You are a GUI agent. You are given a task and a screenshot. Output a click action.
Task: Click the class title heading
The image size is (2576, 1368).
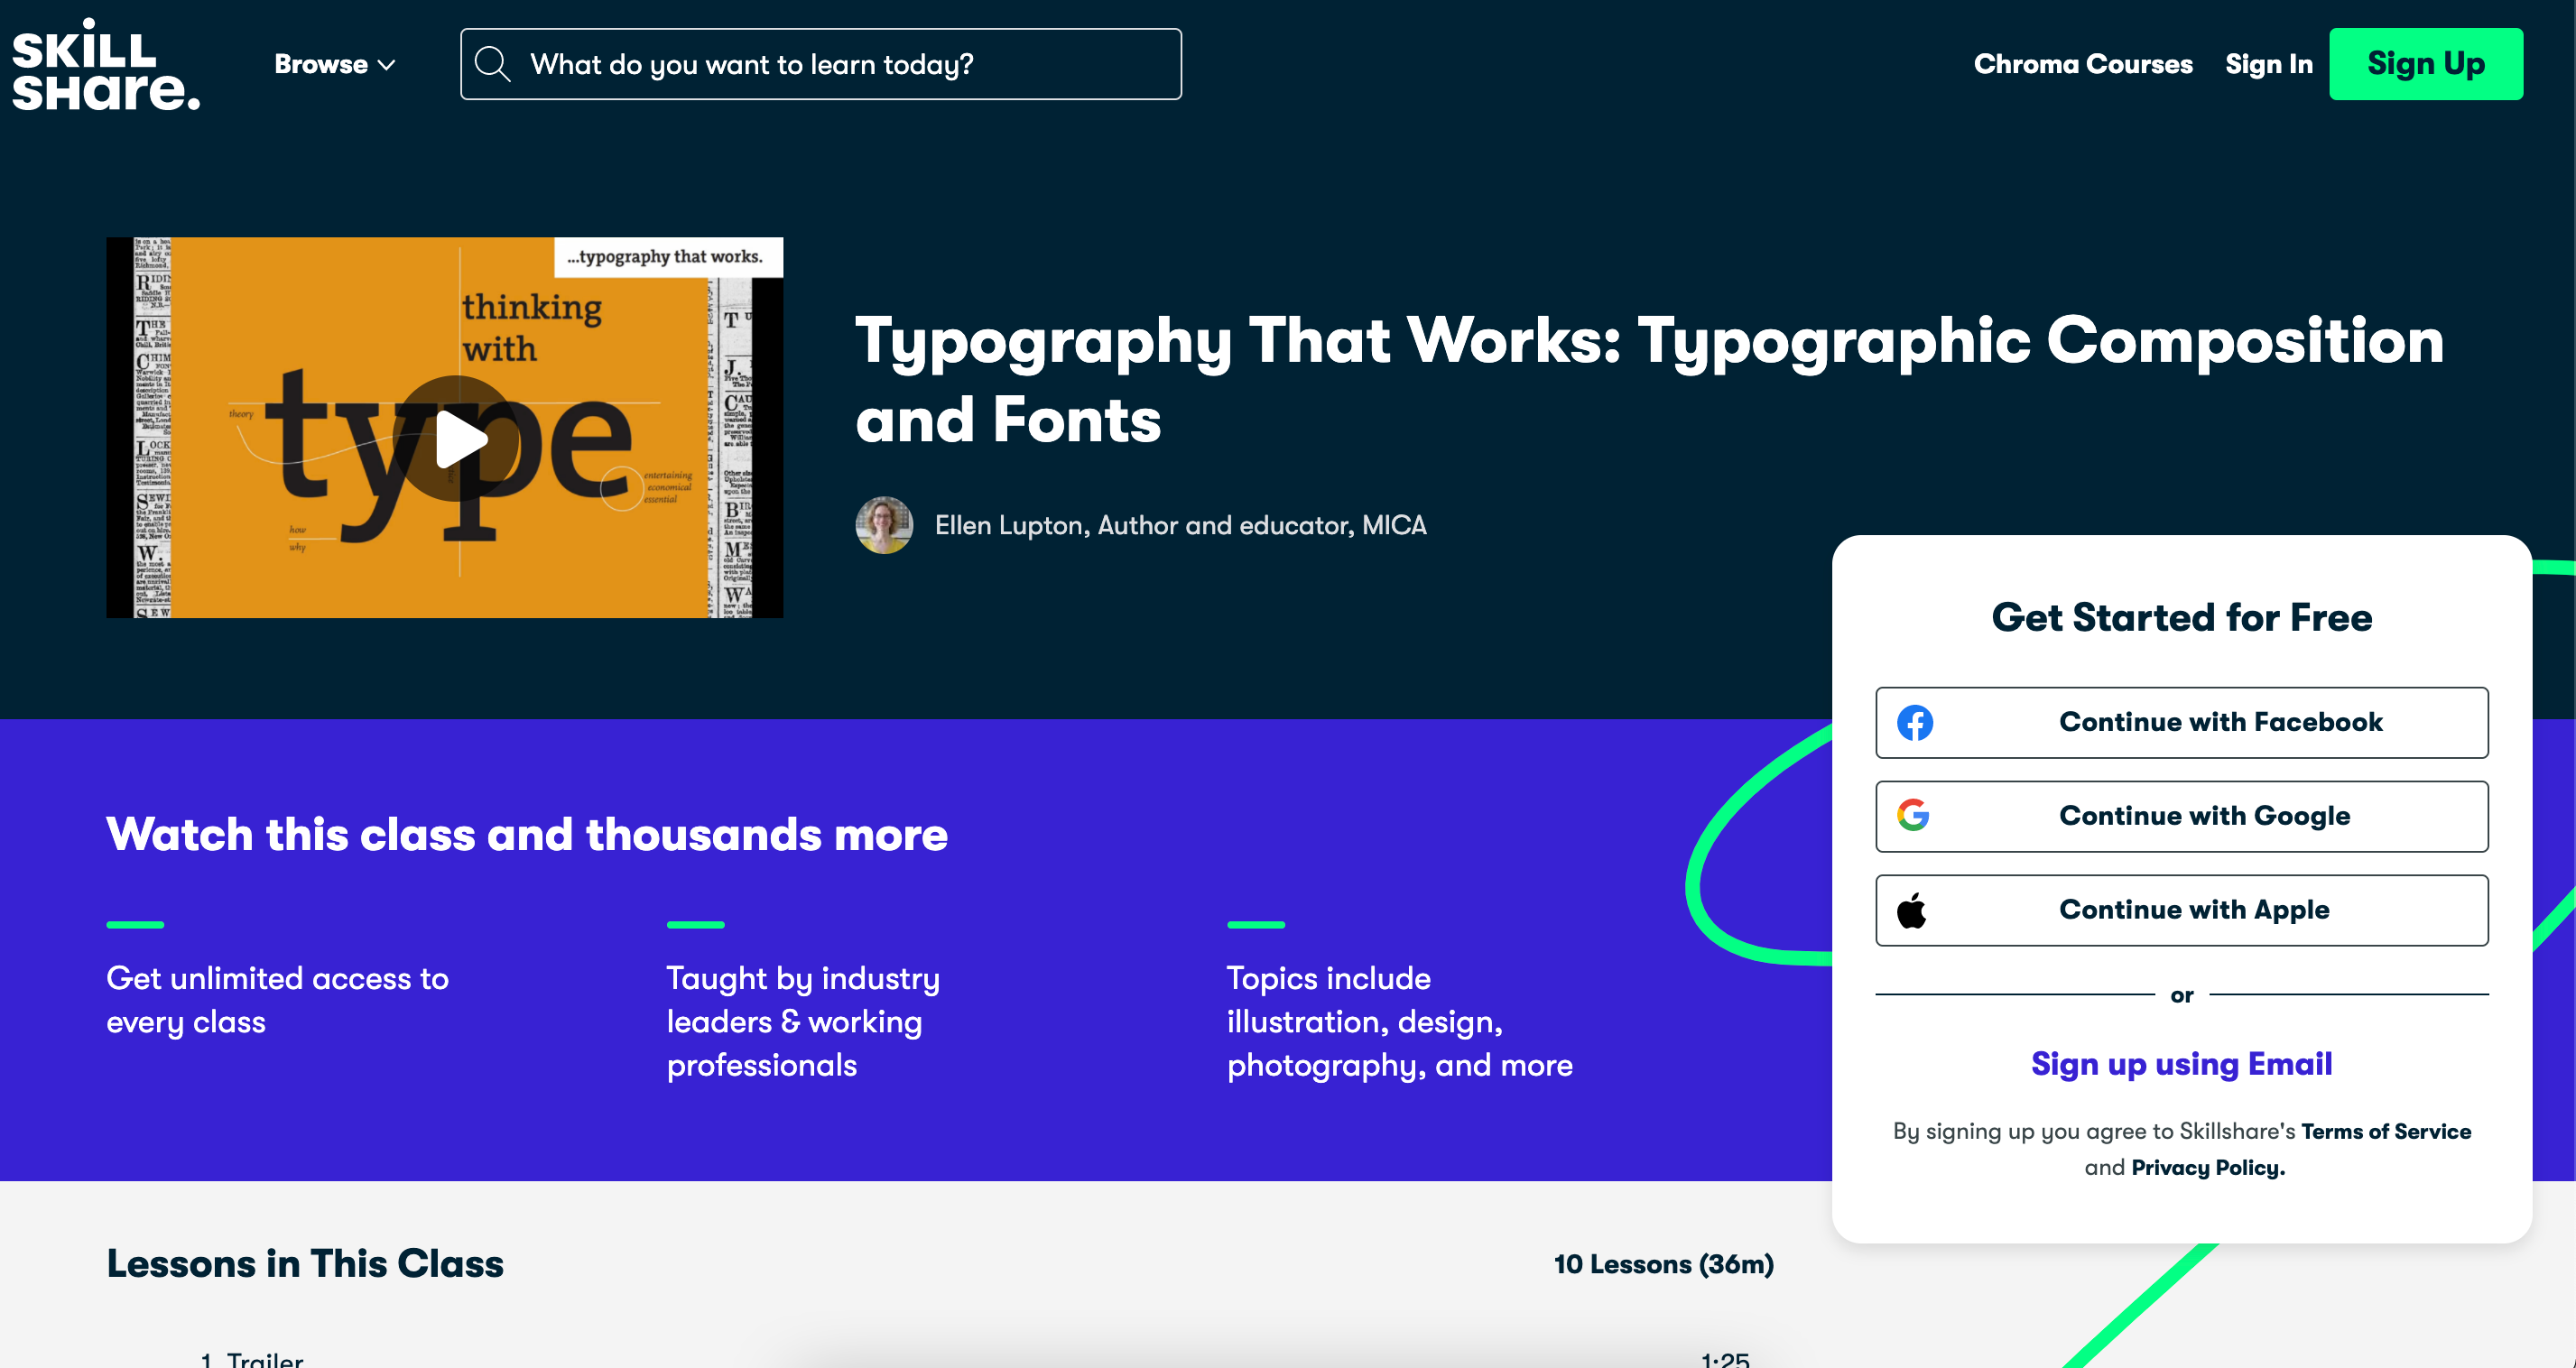tap(1649, 379)
